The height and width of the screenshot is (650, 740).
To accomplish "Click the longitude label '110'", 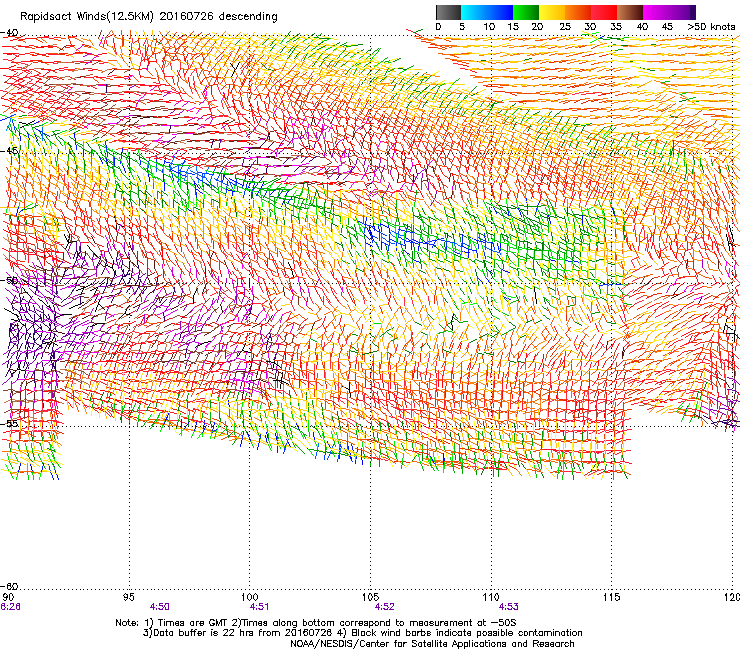I will click(x=491, y=597).
